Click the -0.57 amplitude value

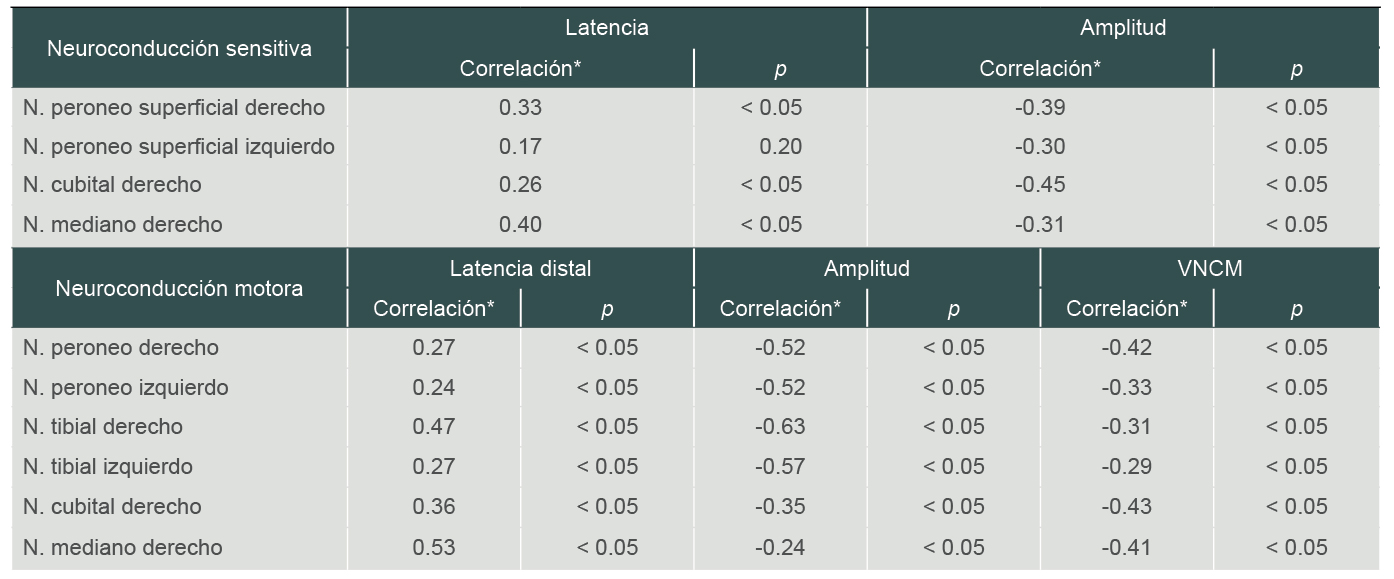tap(780, 467)
